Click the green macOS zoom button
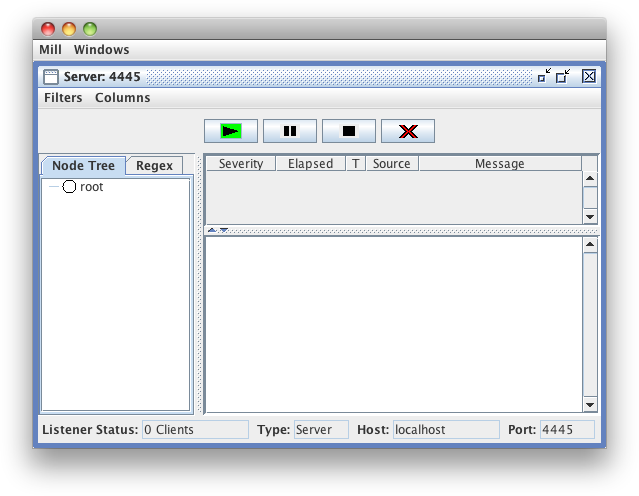The image size is (639, 496). 90,29
